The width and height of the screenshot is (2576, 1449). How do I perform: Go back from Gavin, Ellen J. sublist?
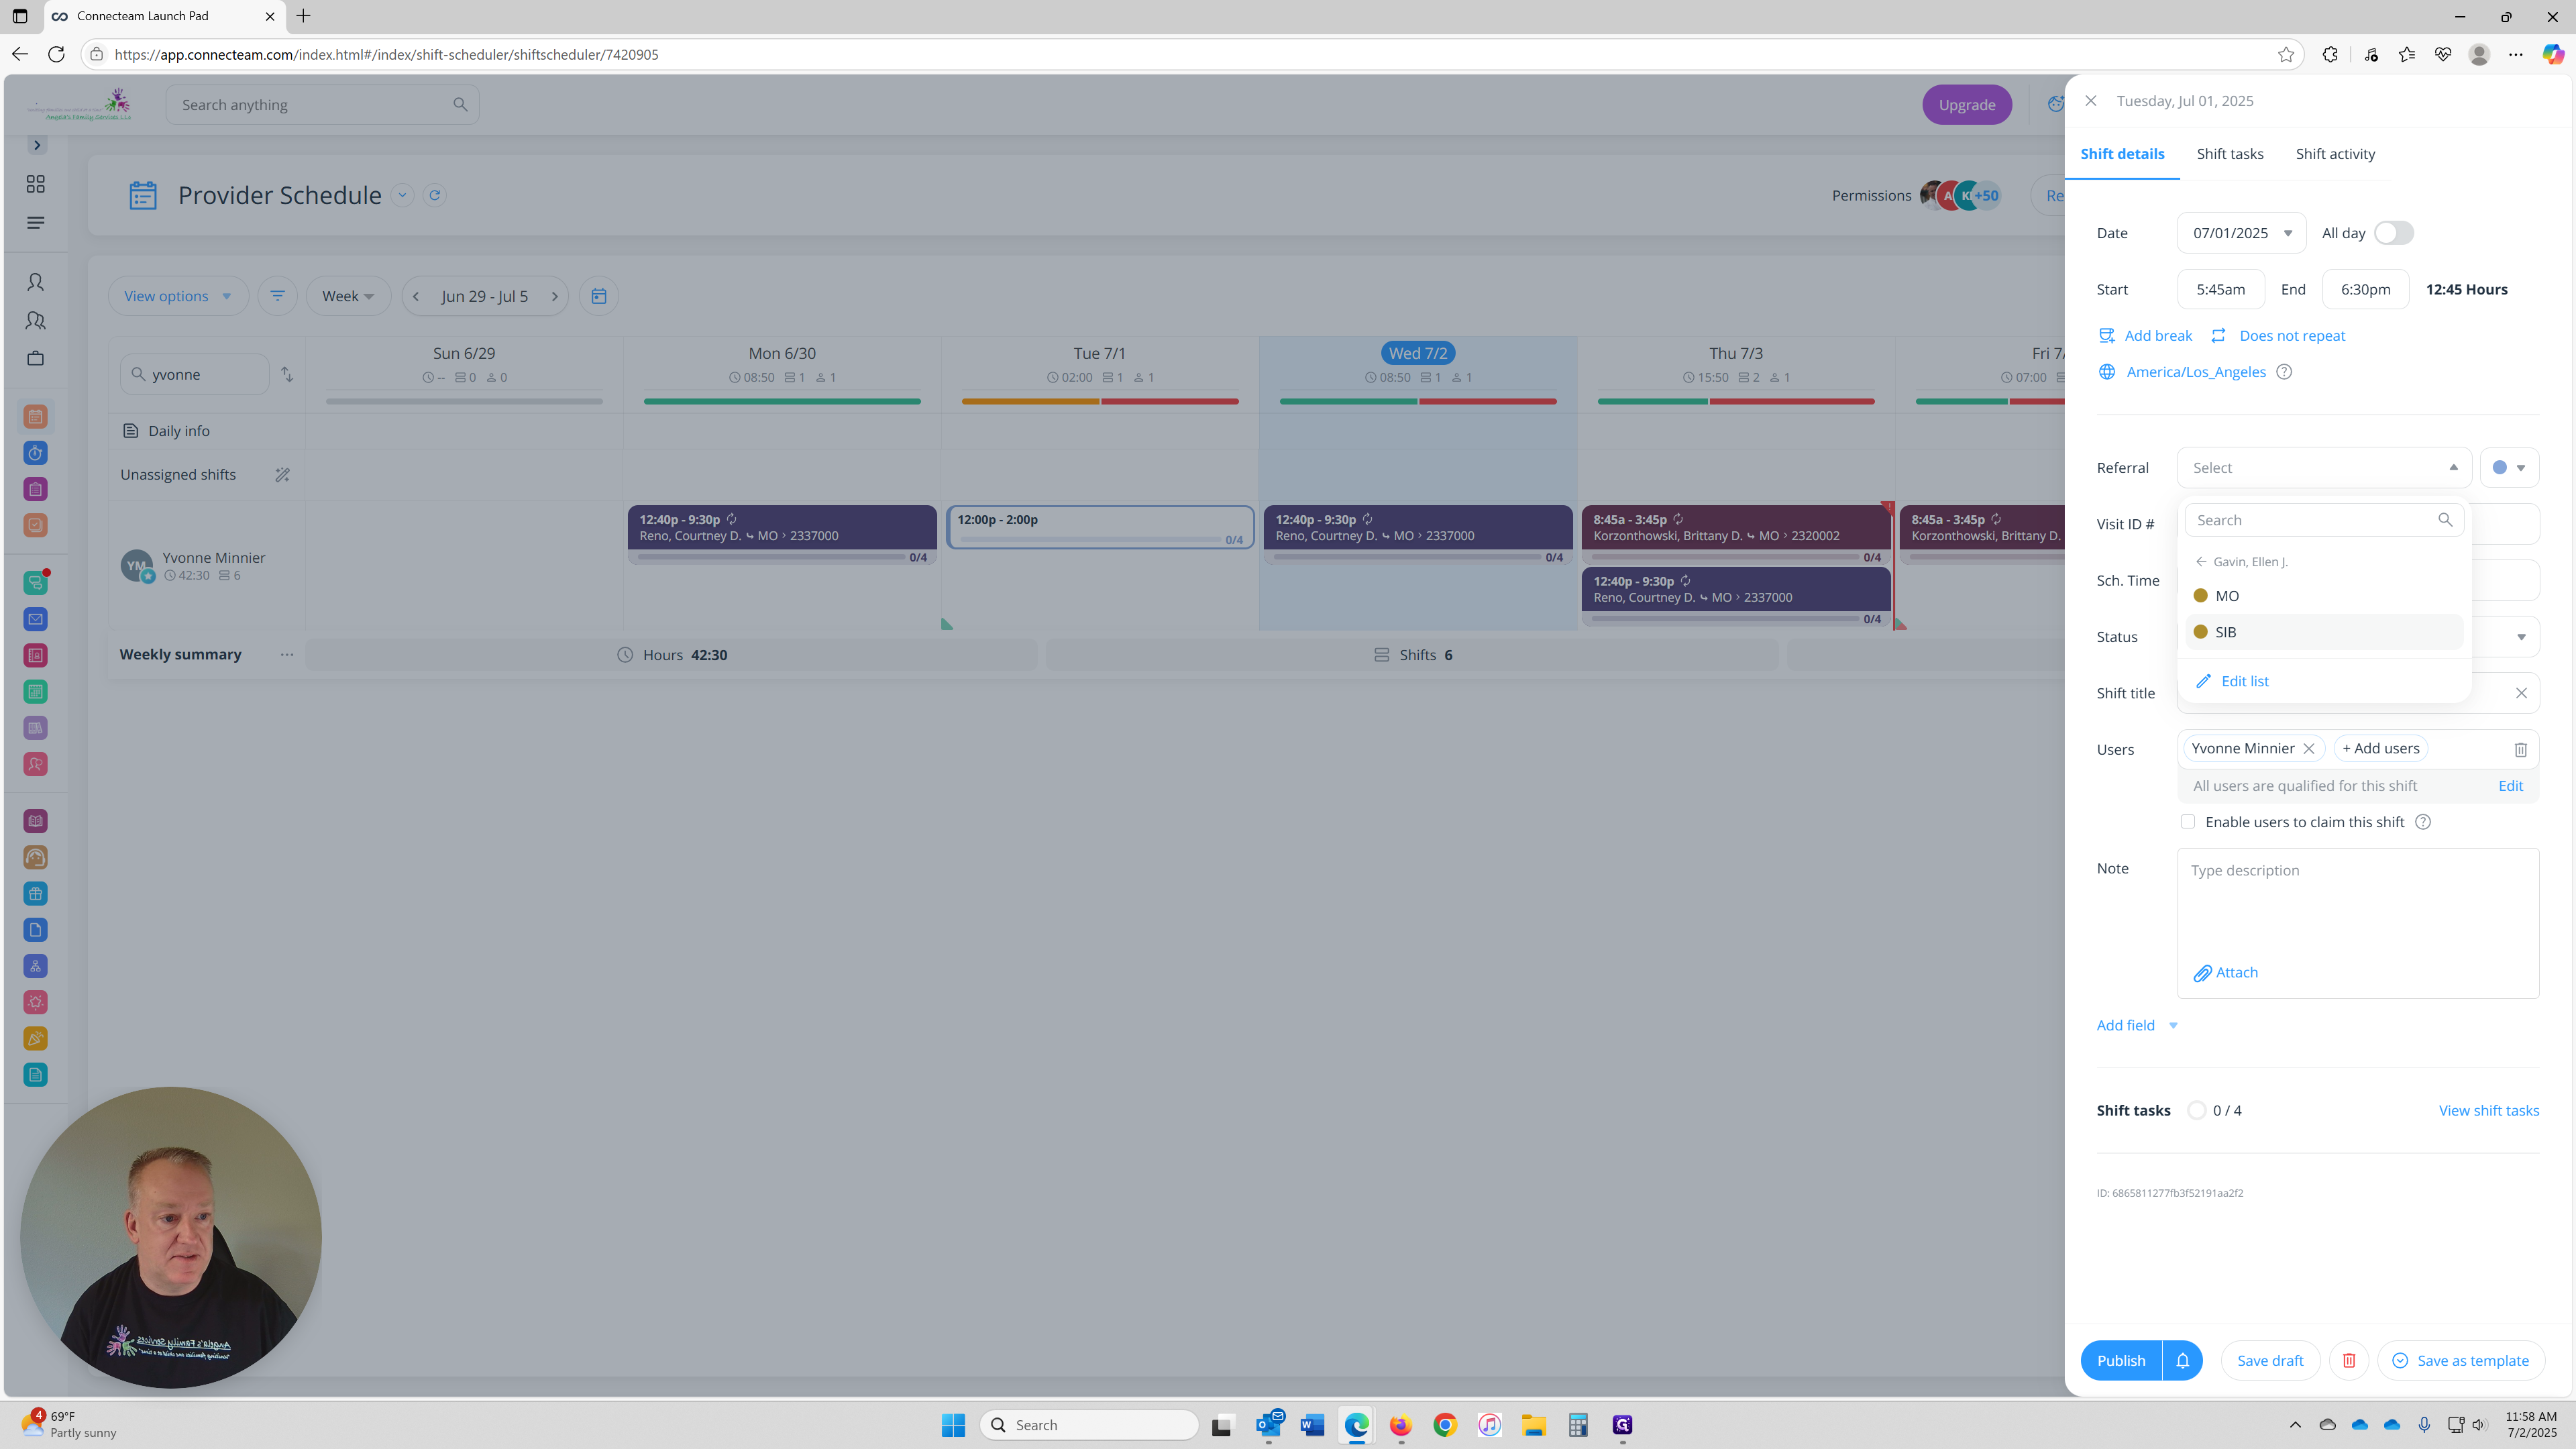click(2201, 562)
